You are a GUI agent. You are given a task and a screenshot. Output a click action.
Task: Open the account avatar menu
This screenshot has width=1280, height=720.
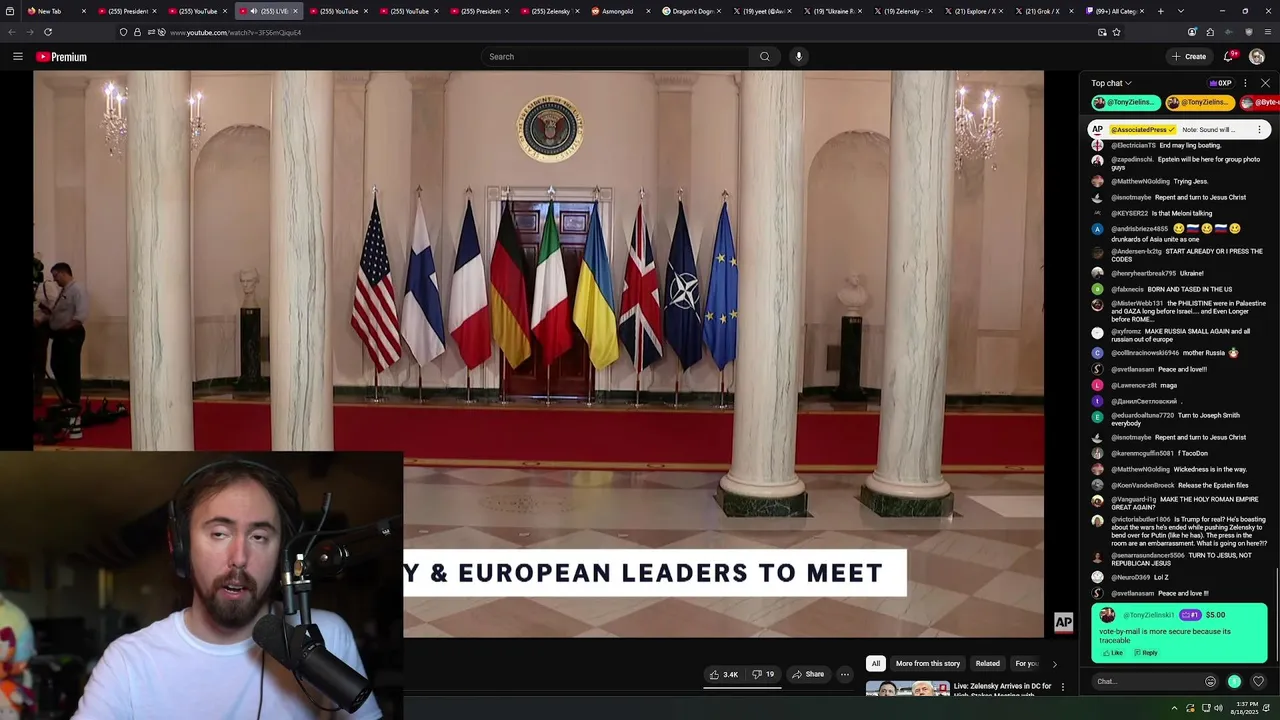click(1257, 57)
